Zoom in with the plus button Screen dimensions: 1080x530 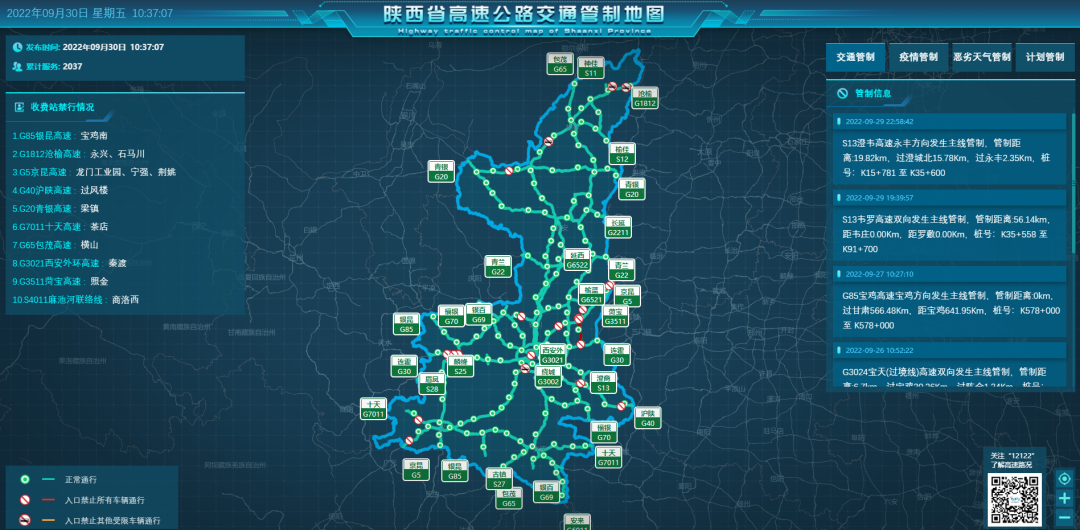(x=1064, y=498)
